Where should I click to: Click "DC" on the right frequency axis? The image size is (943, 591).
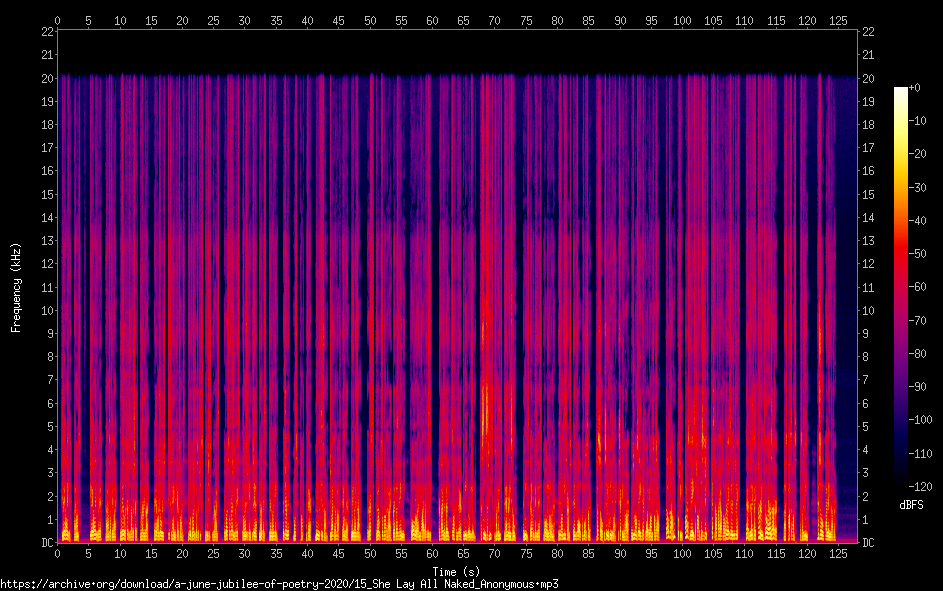click(x=868, y=543)
